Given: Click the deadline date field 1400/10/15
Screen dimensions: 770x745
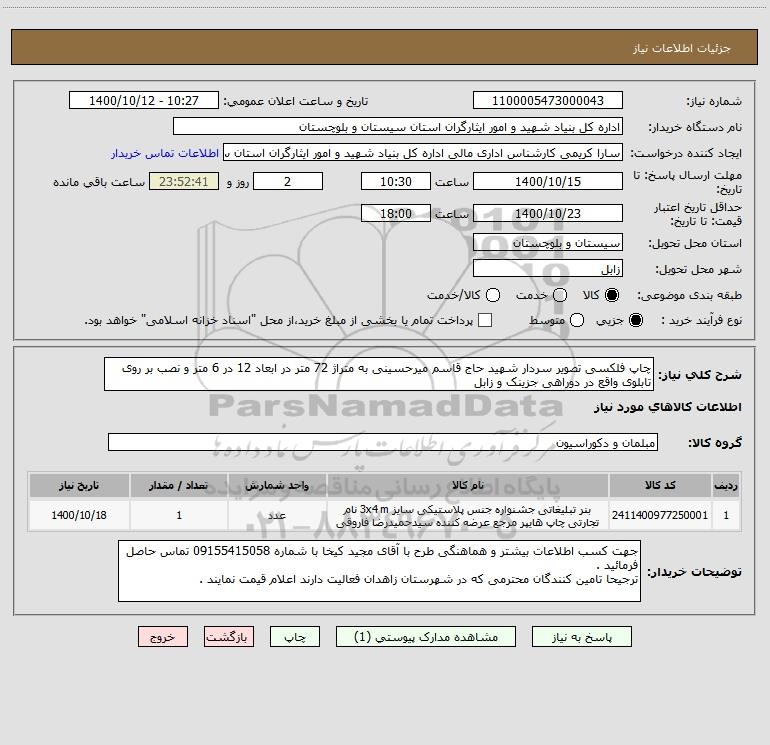Looking at the screenshot, I should click(x=548, y=181).
